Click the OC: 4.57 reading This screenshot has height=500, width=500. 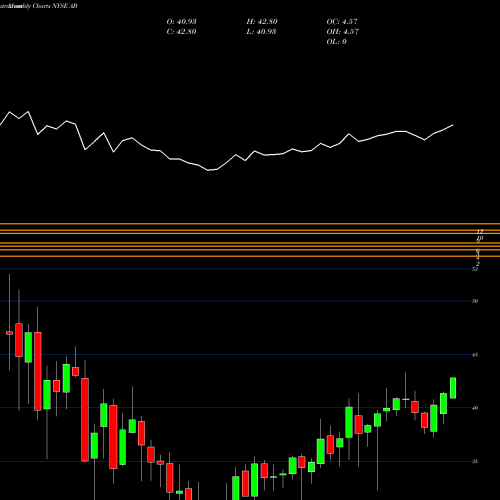342,22
